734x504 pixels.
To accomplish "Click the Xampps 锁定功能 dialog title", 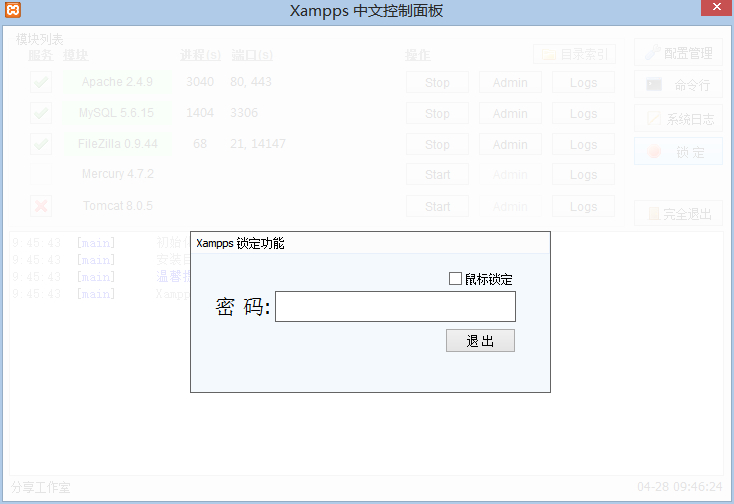I will click(x=240, y=243).
